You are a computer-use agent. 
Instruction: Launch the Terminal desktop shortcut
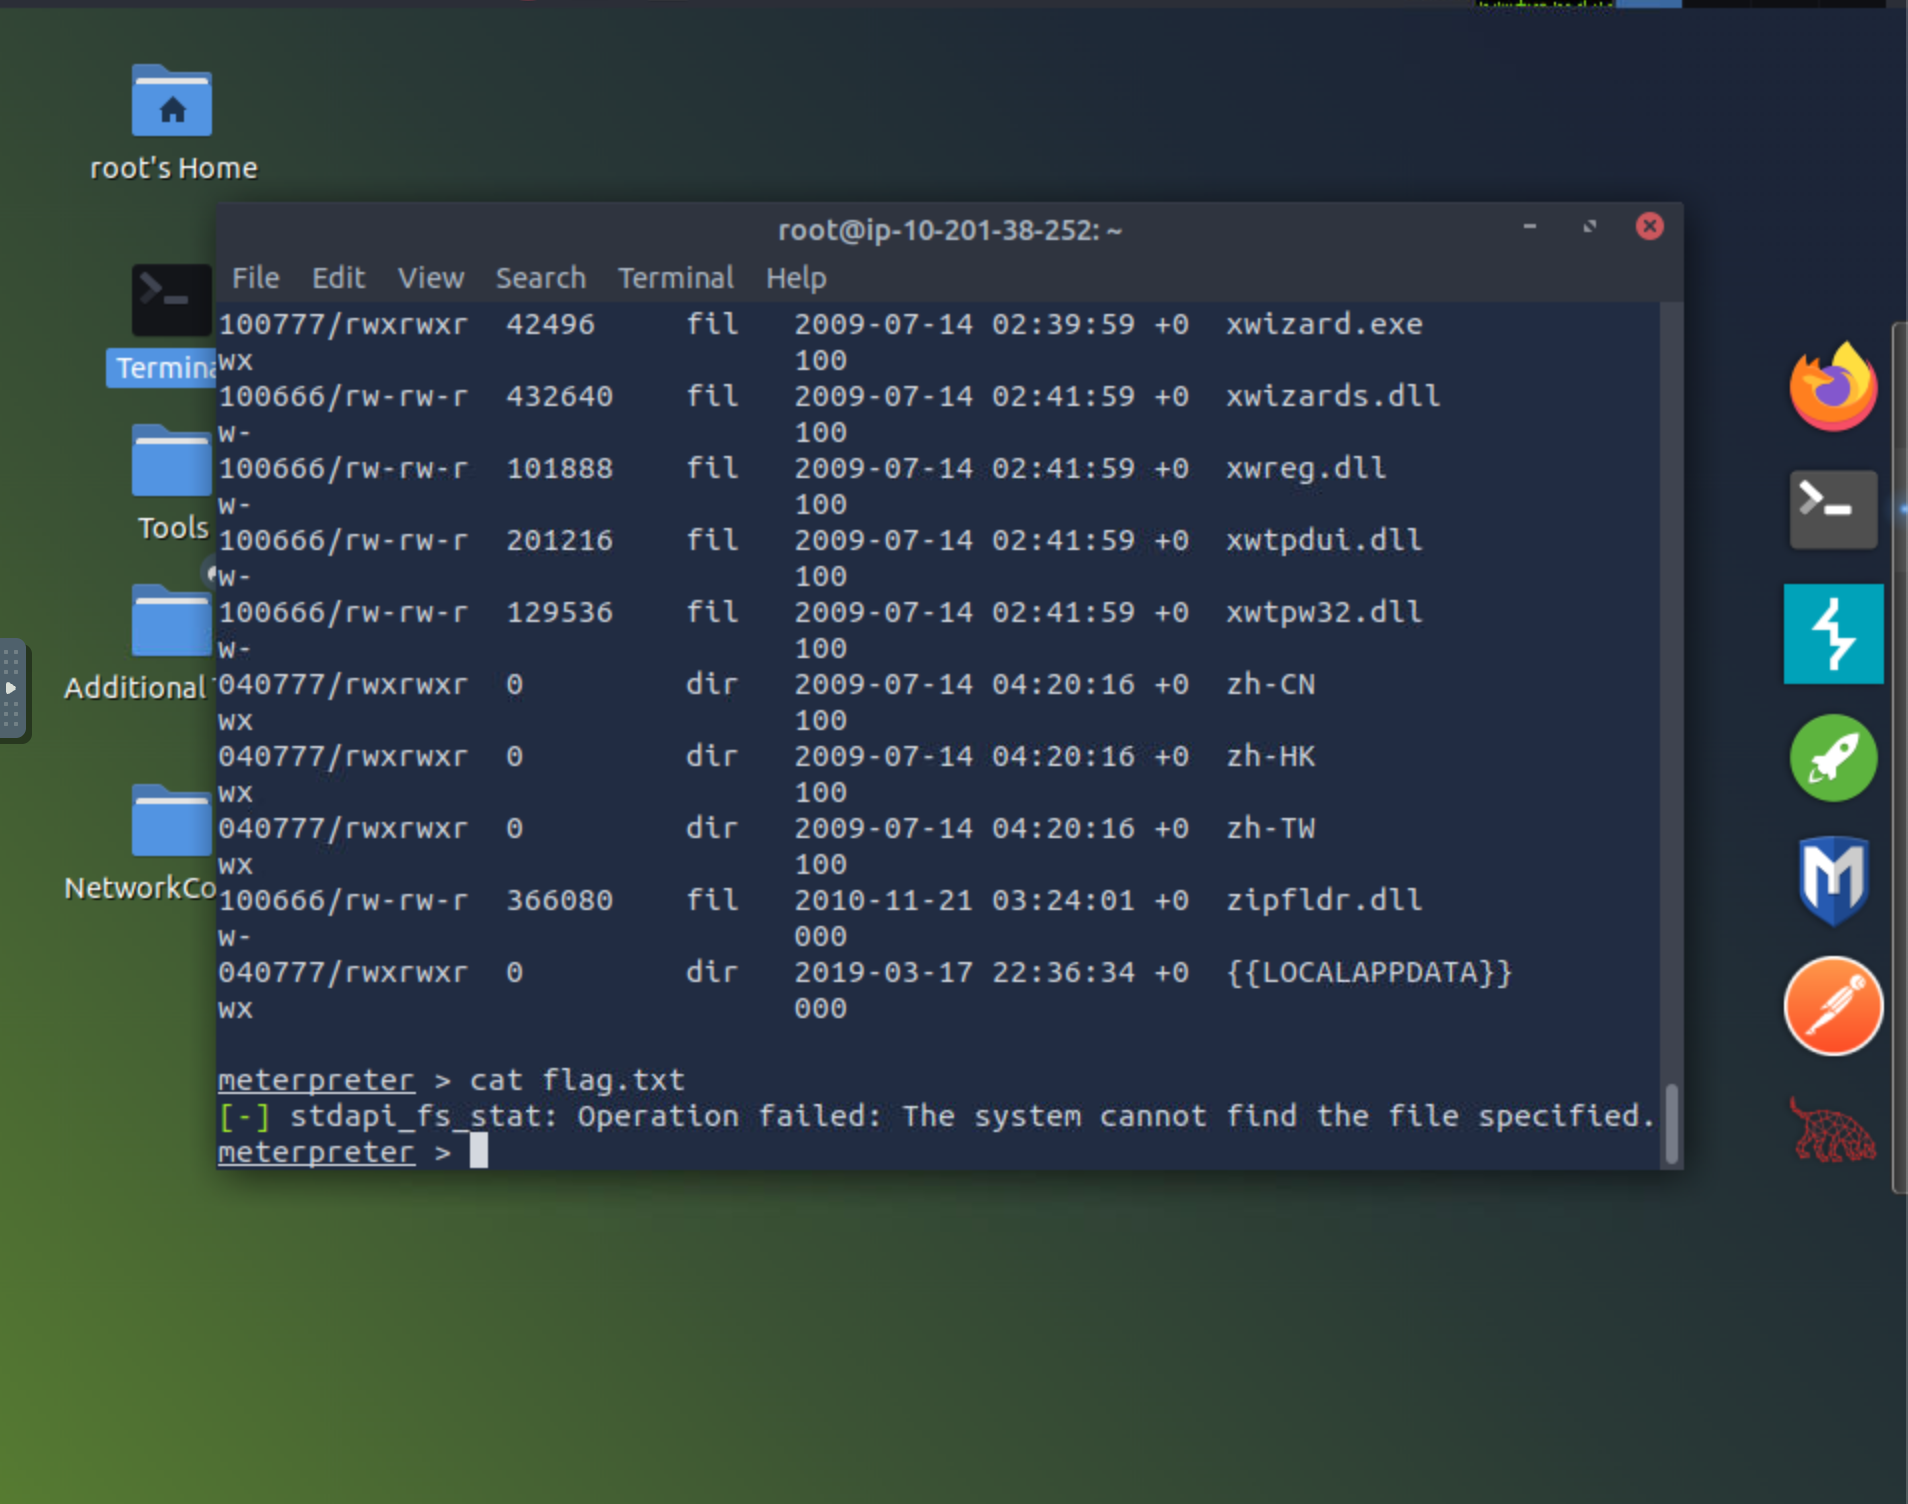(171, 299)
